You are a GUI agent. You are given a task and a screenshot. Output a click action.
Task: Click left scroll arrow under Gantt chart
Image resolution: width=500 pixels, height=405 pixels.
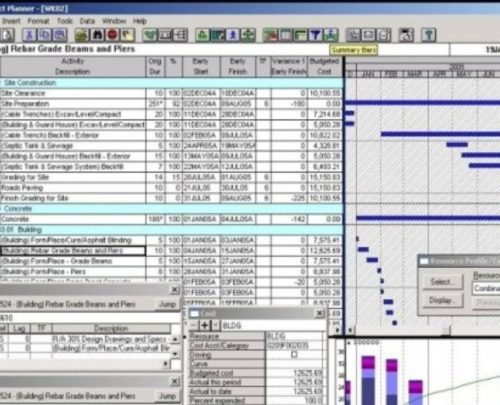point(350,330)
